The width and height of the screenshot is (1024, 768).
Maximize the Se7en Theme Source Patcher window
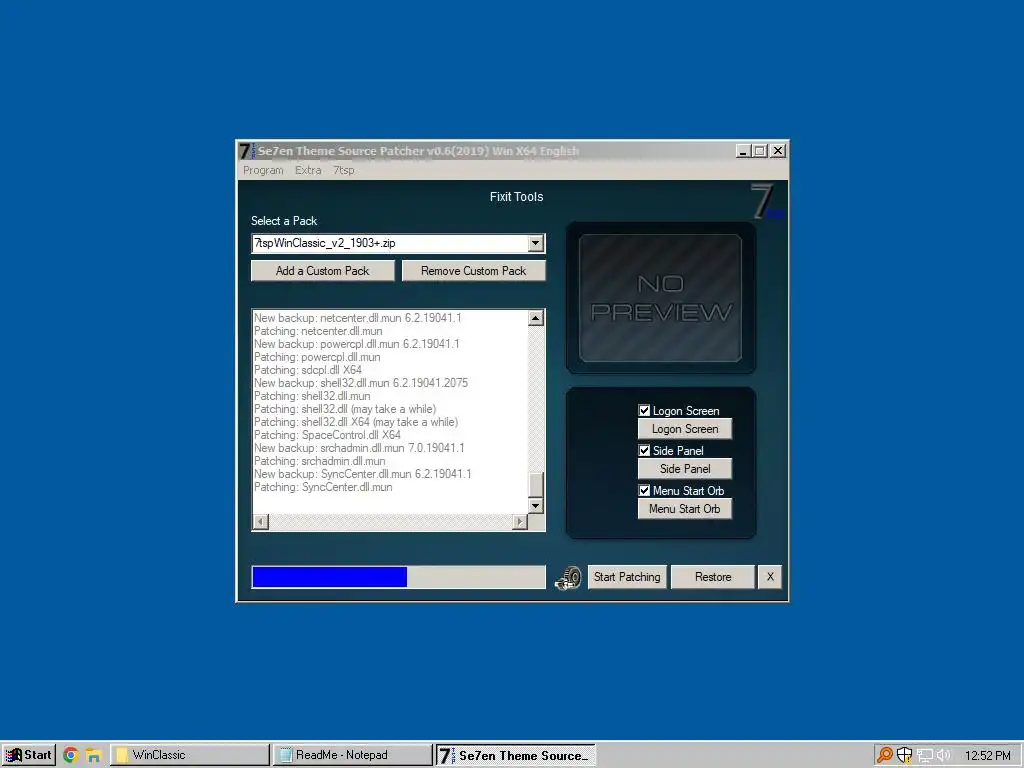click(x=759, y=151)
